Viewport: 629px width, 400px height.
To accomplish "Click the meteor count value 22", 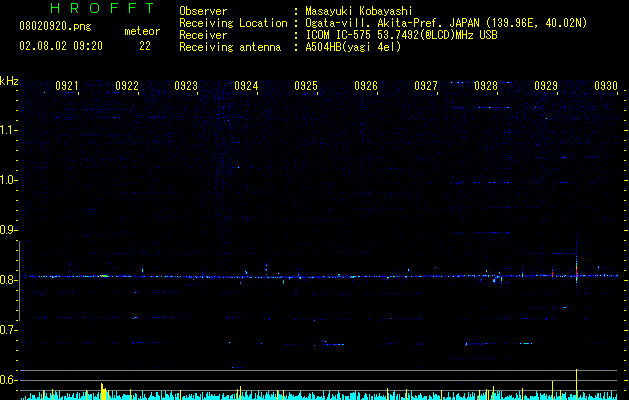I will [x=145, y=46].
